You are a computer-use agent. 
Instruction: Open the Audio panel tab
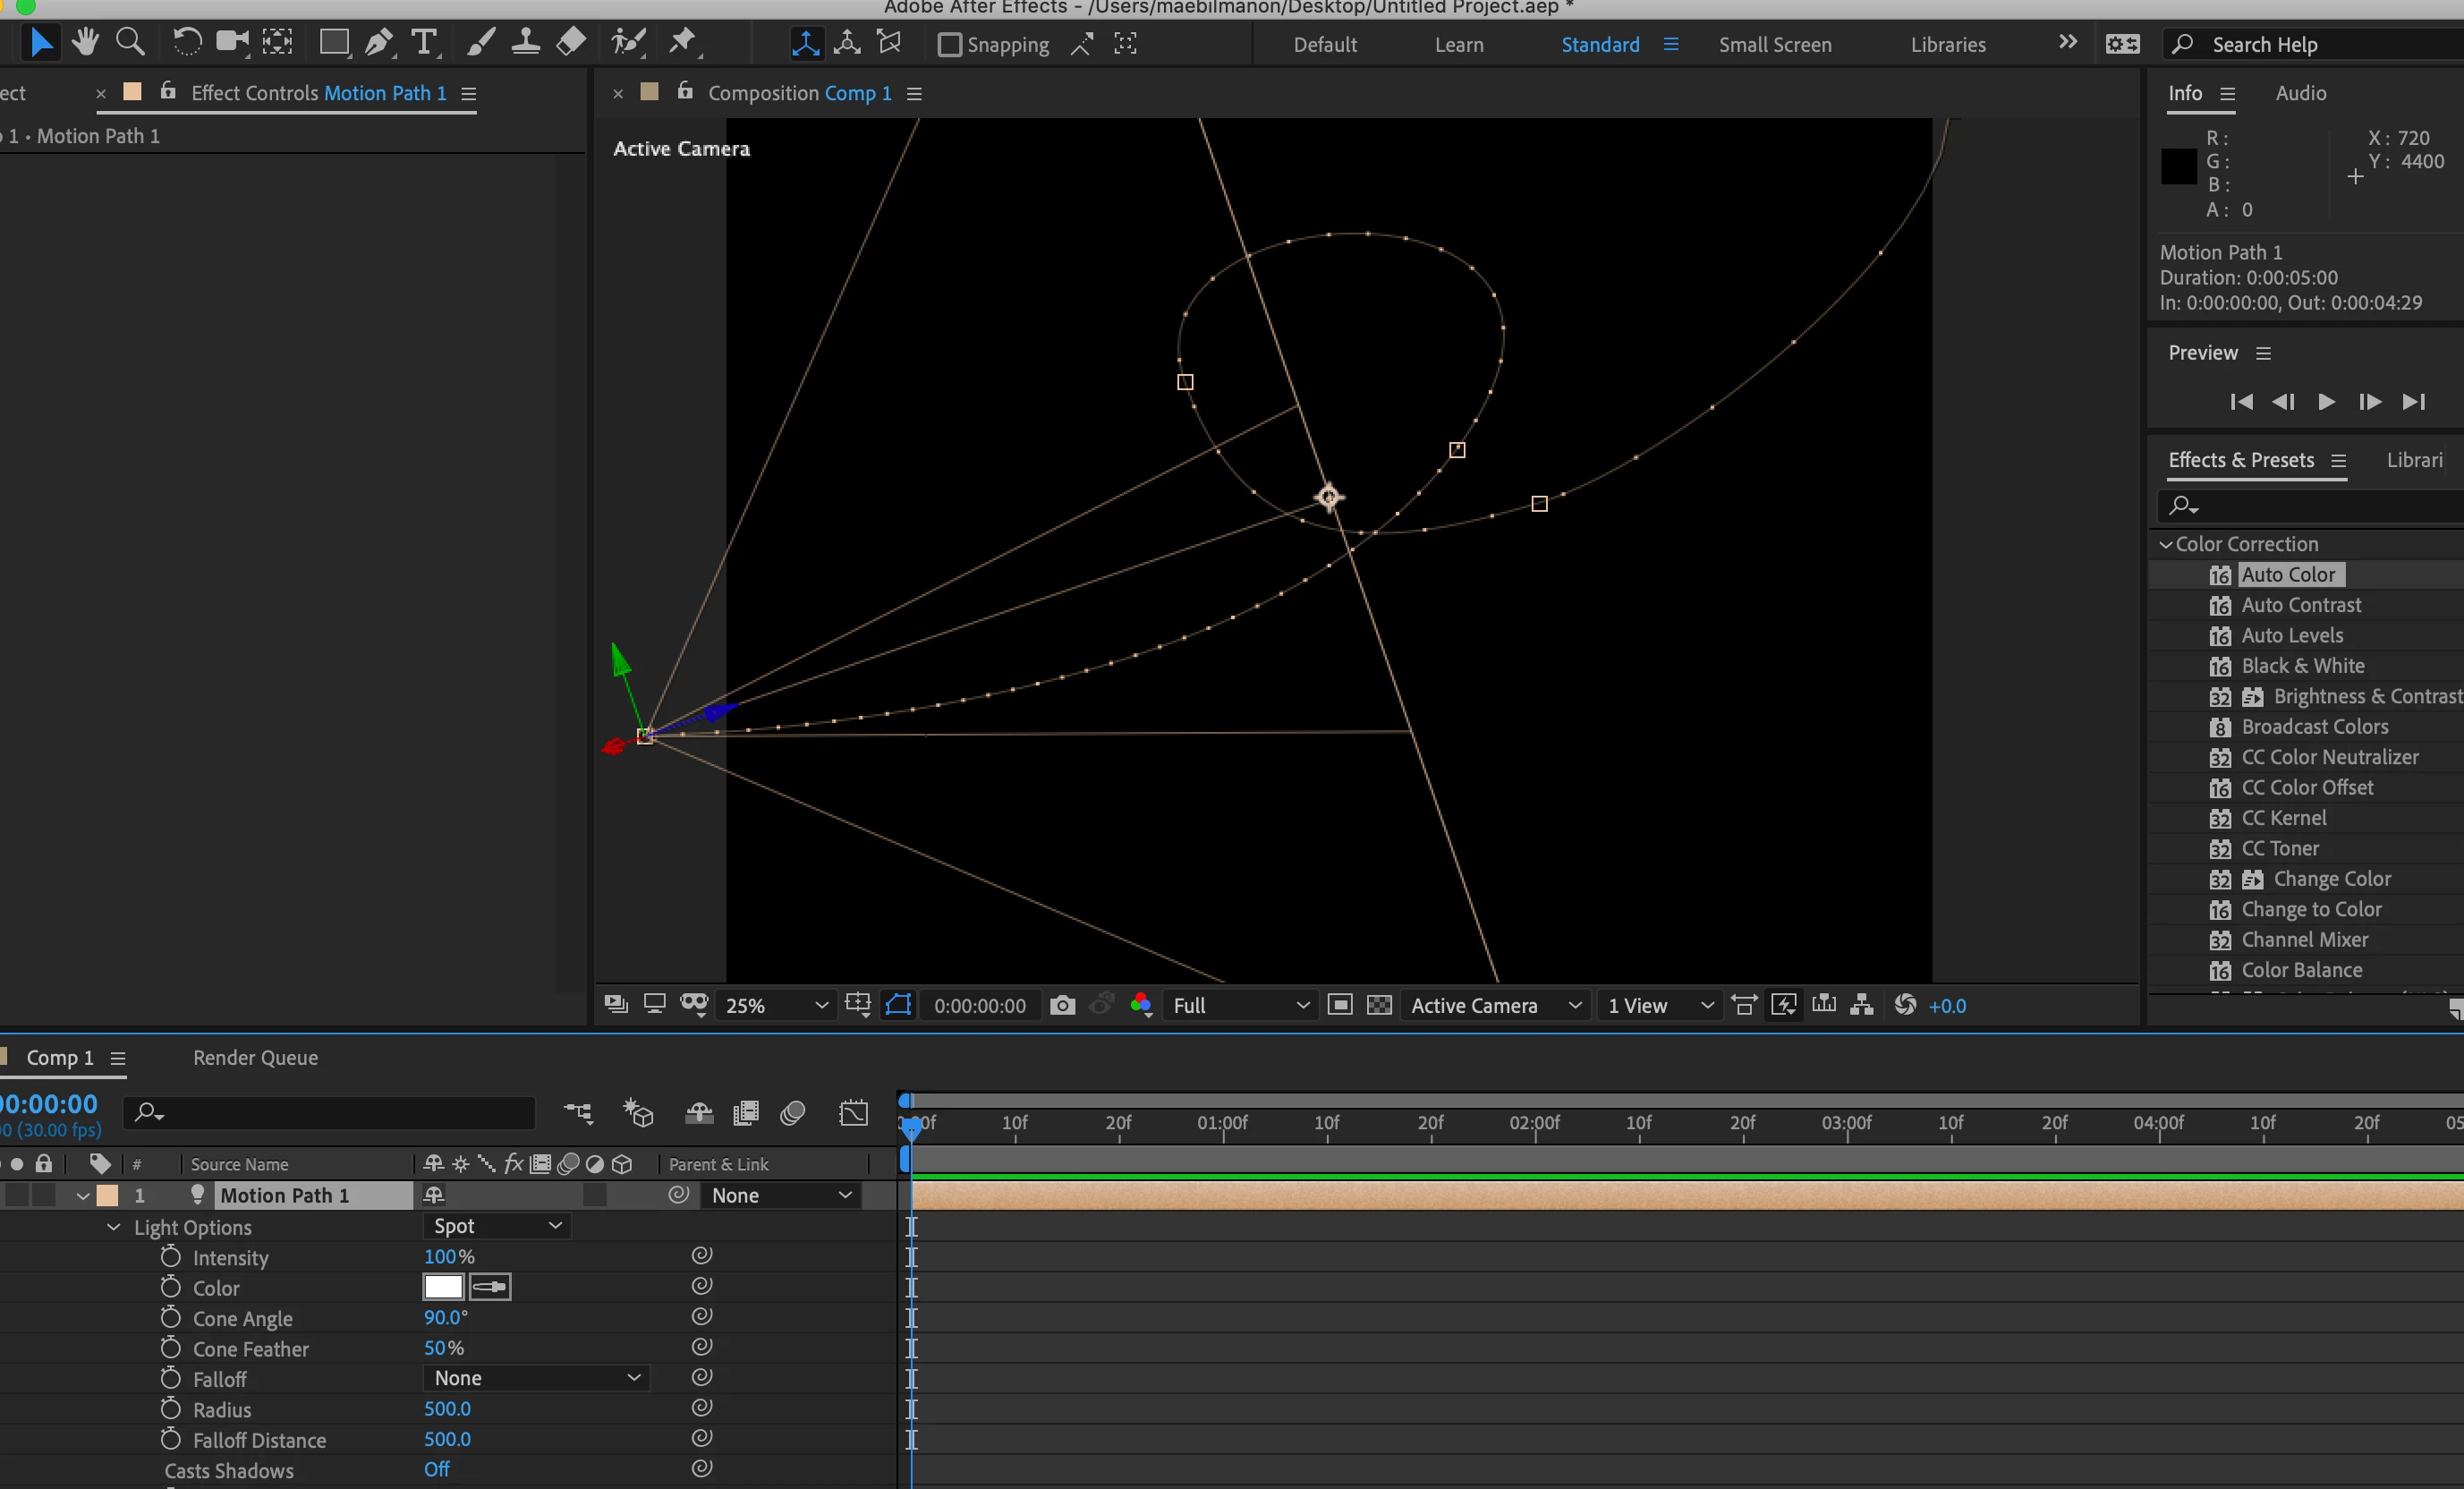tap(2300, 93)
